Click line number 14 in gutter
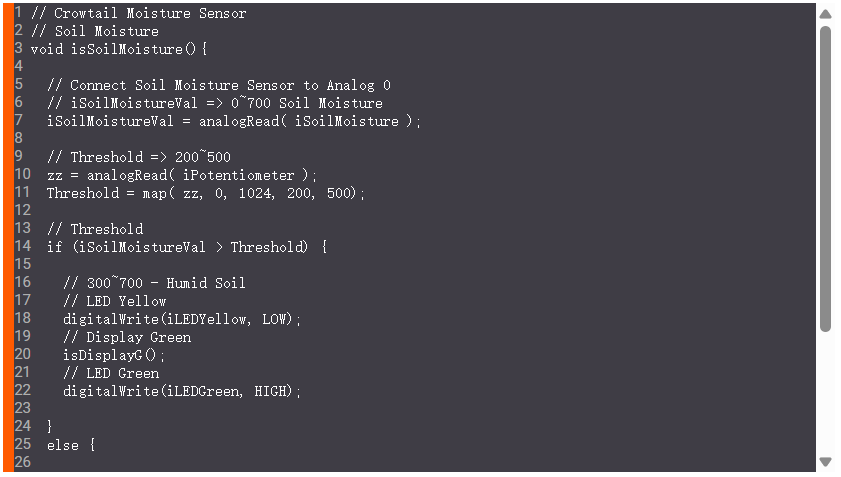Image resolution: width=841 pixels, height=477 pixels. coord(22,247)
